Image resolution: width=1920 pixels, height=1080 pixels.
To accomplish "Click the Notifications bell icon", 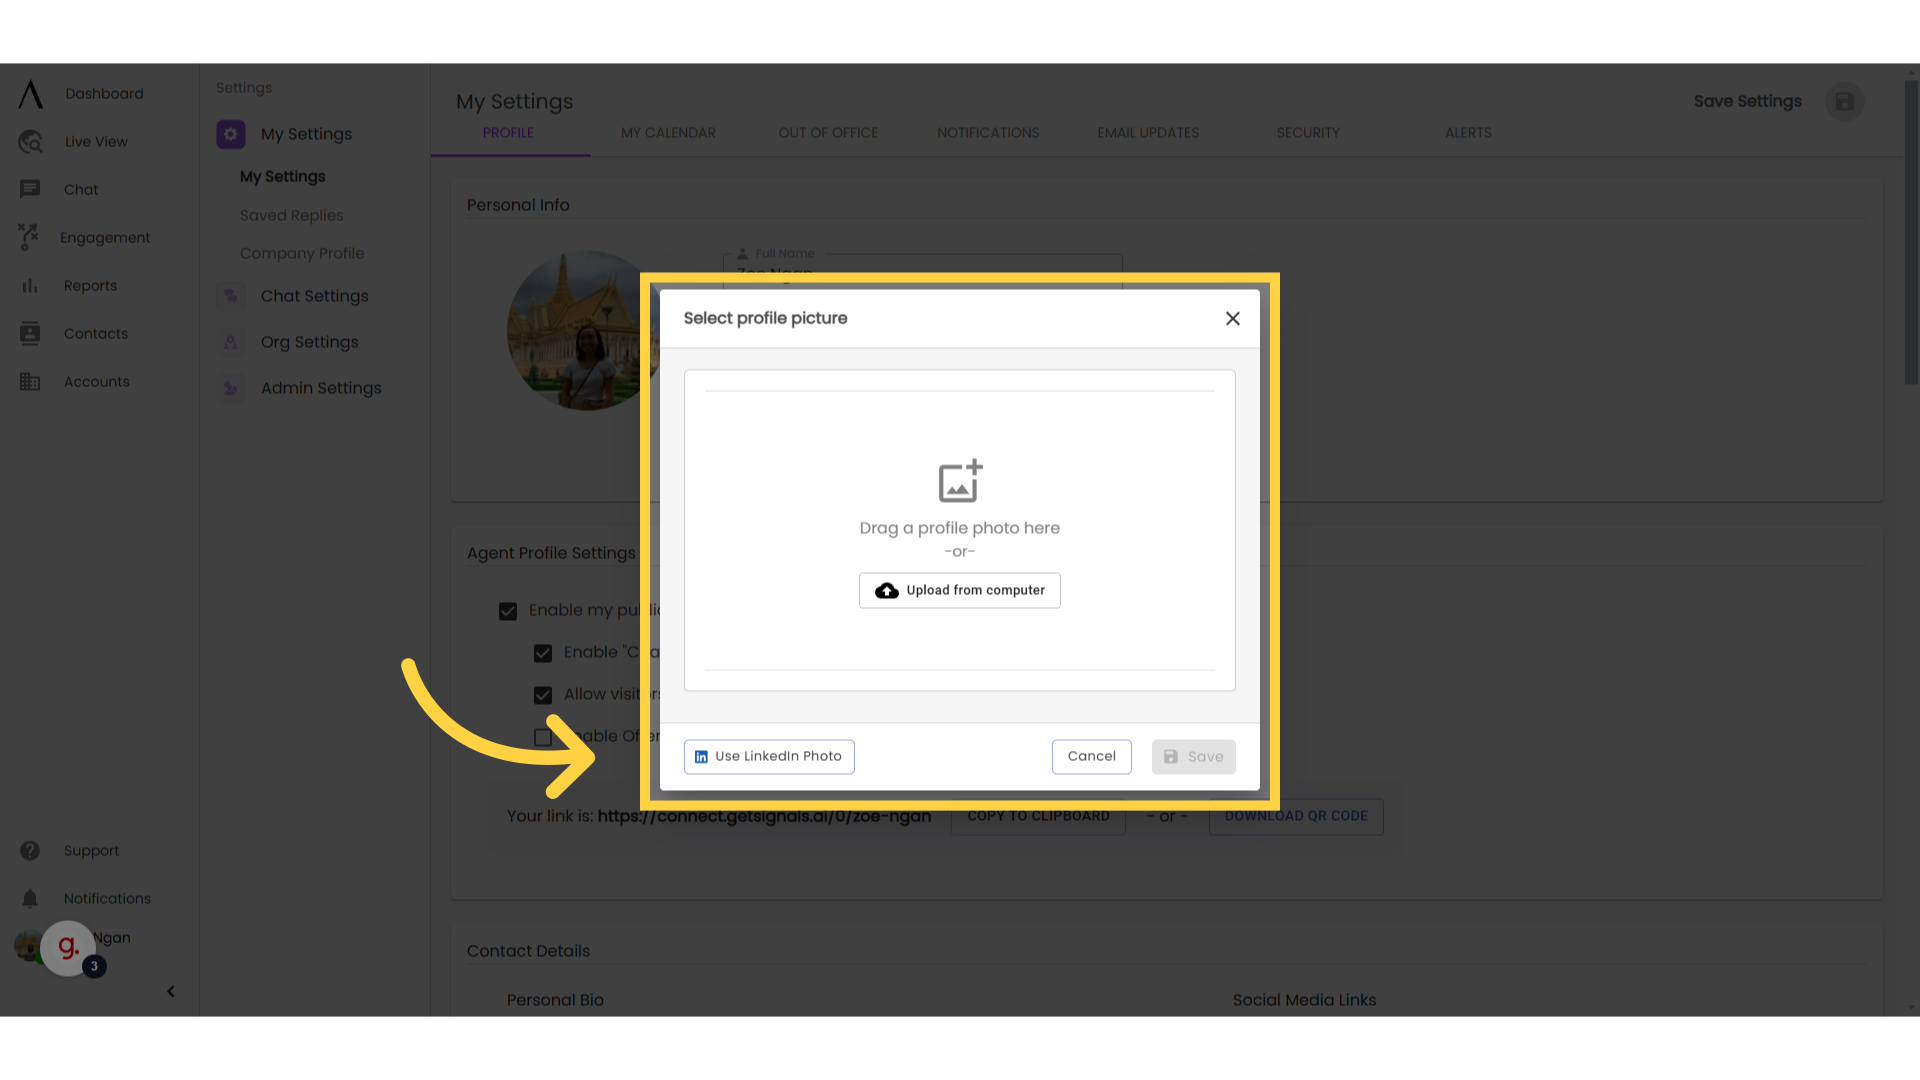I will pyautogui.click(x=29, y=898).
